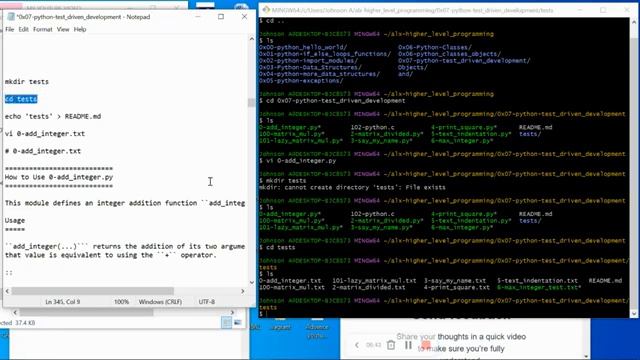This screenshot has width=640, height=360.
Task: Click the Notepad vertical scrollbar up arrow
Action: [x=251, y=39]
